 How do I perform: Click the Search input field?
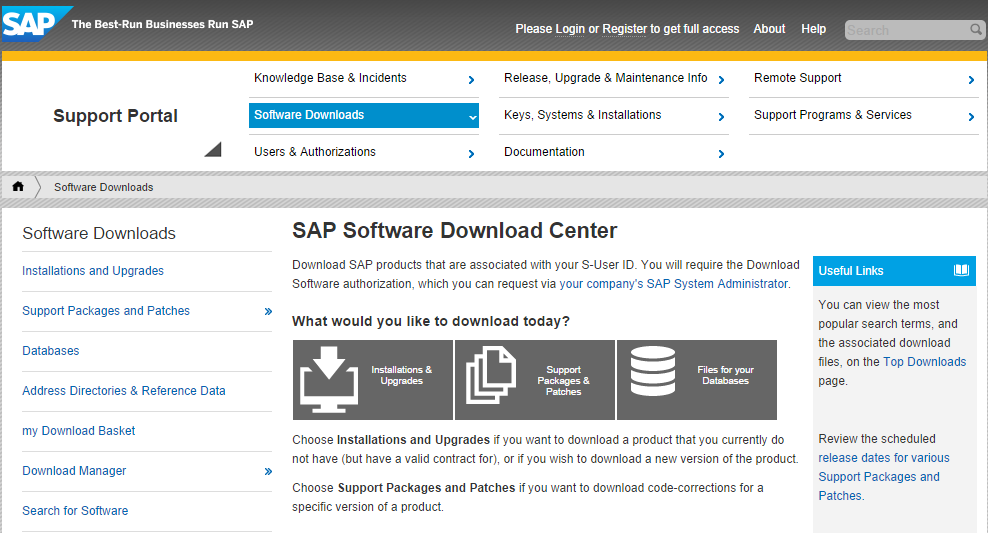coord(907,30)
